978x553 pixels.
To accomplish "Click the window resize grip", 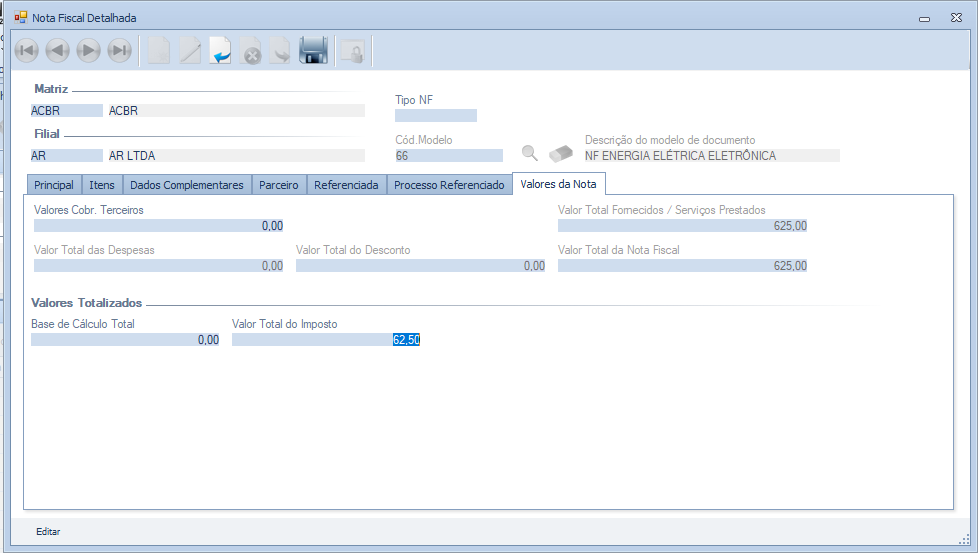I will pyautogui.click(x=964, y=539).
